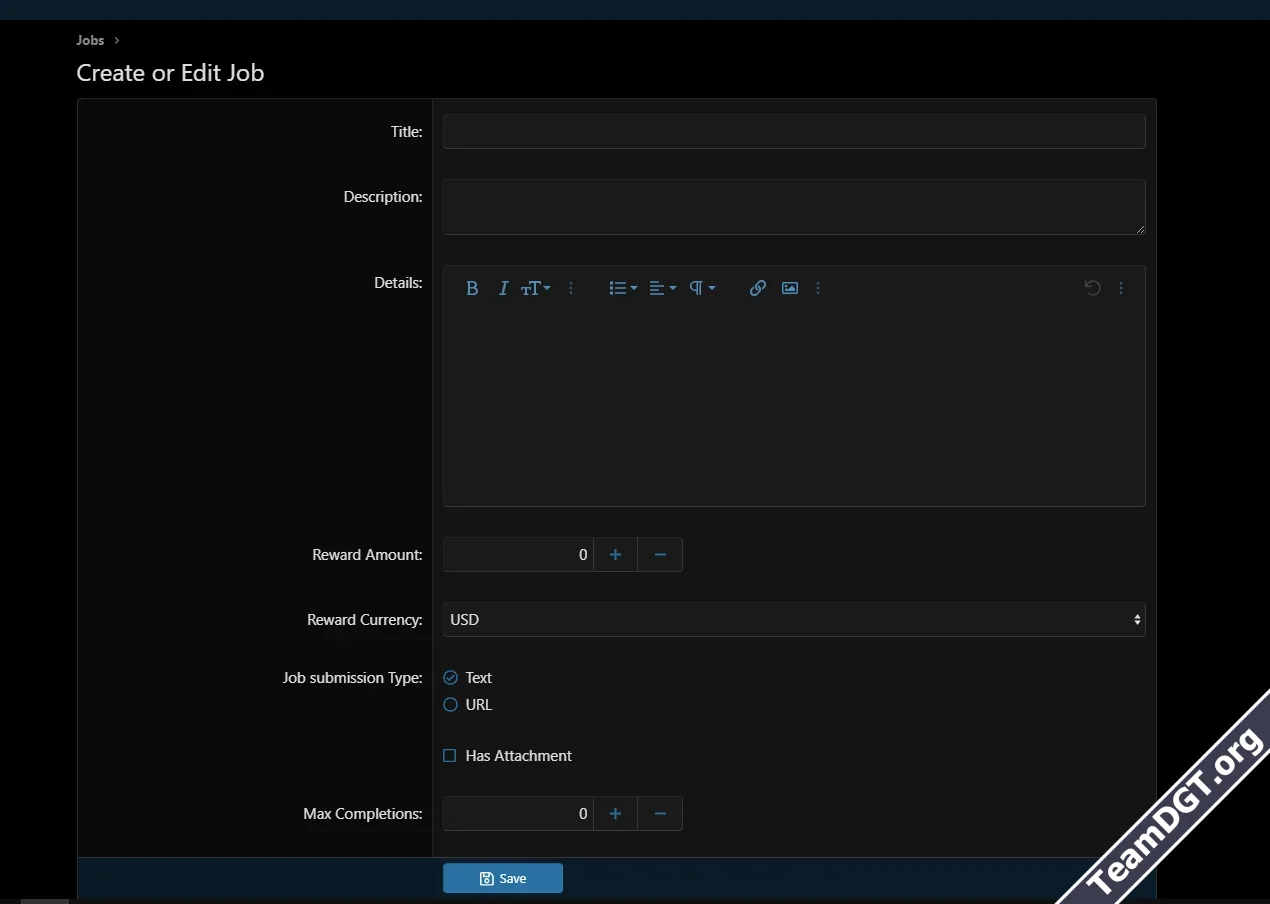This screenshot has height=904, width=1270.
Task: Insert a link in Details editor
Action: 758,288
